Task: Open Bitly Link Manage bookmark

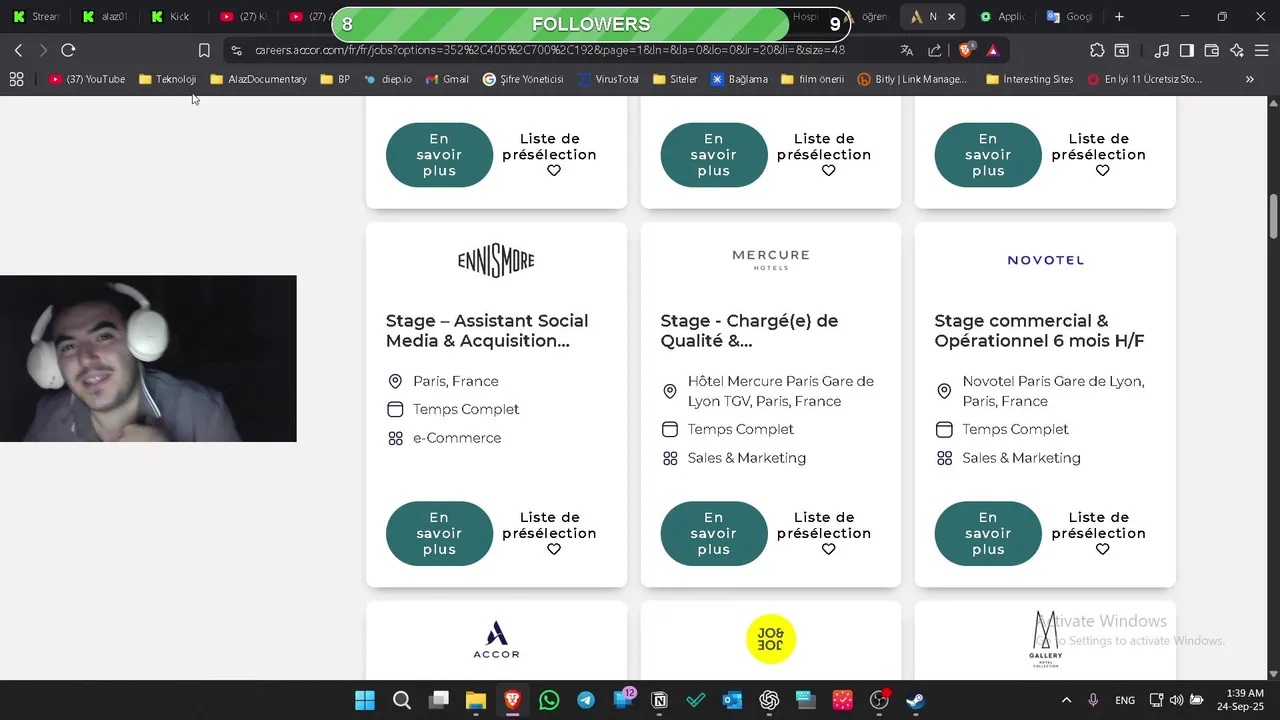Action: tap(912, 79)
